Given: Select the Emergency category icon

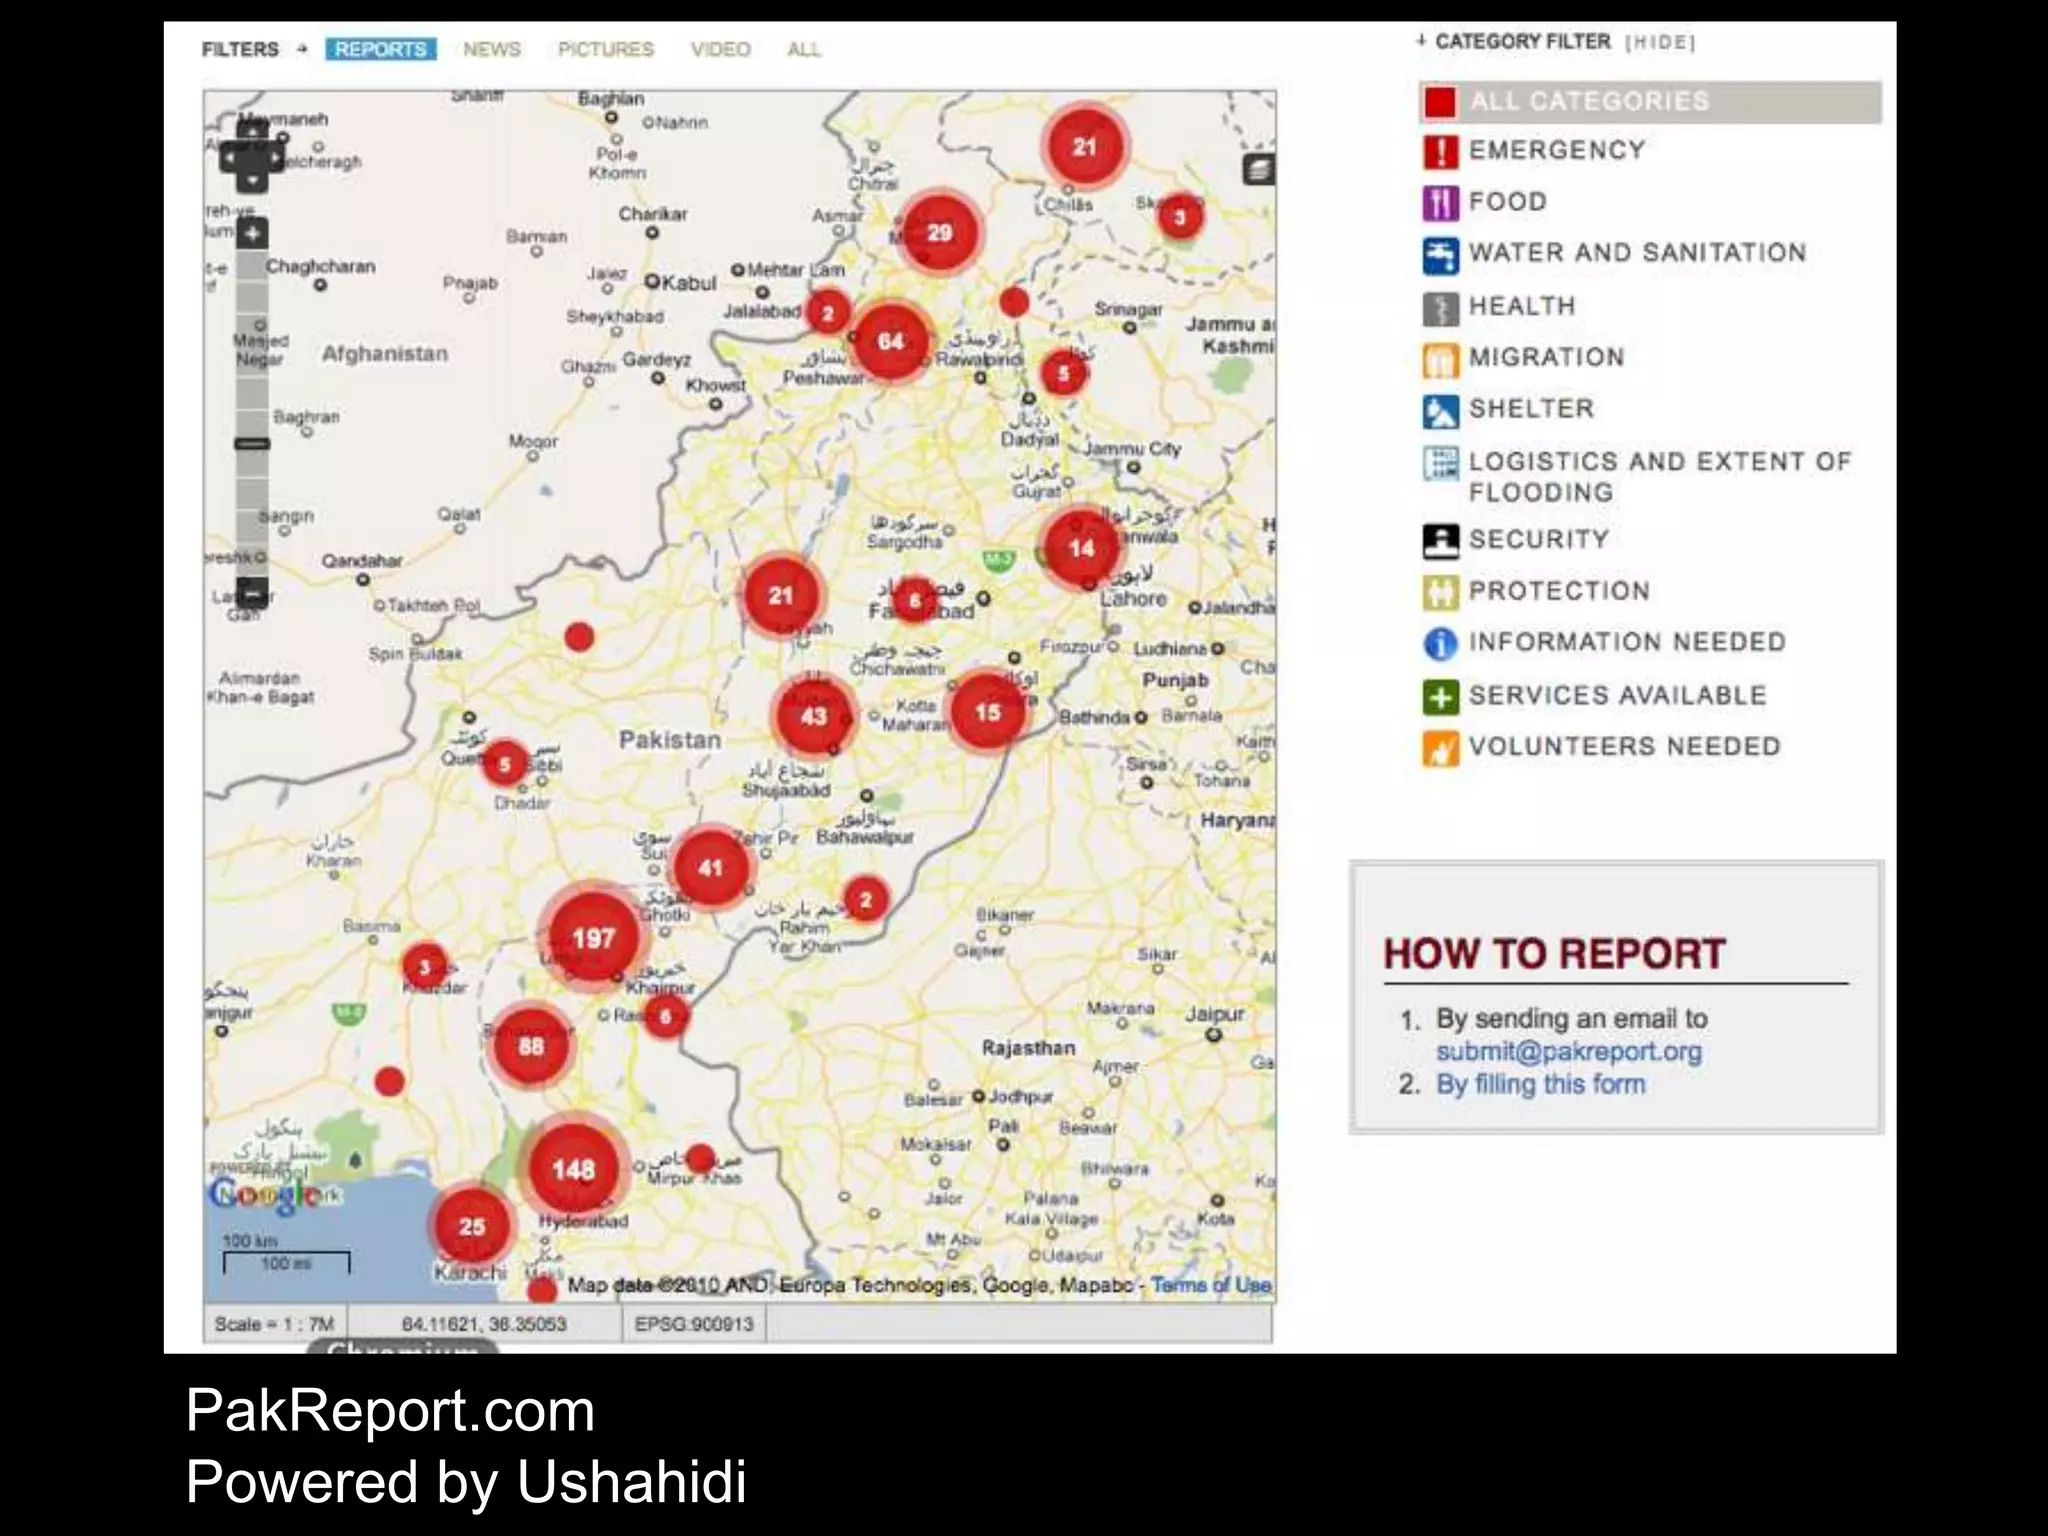Looking at the screenshot, I should coord(1440,151).
